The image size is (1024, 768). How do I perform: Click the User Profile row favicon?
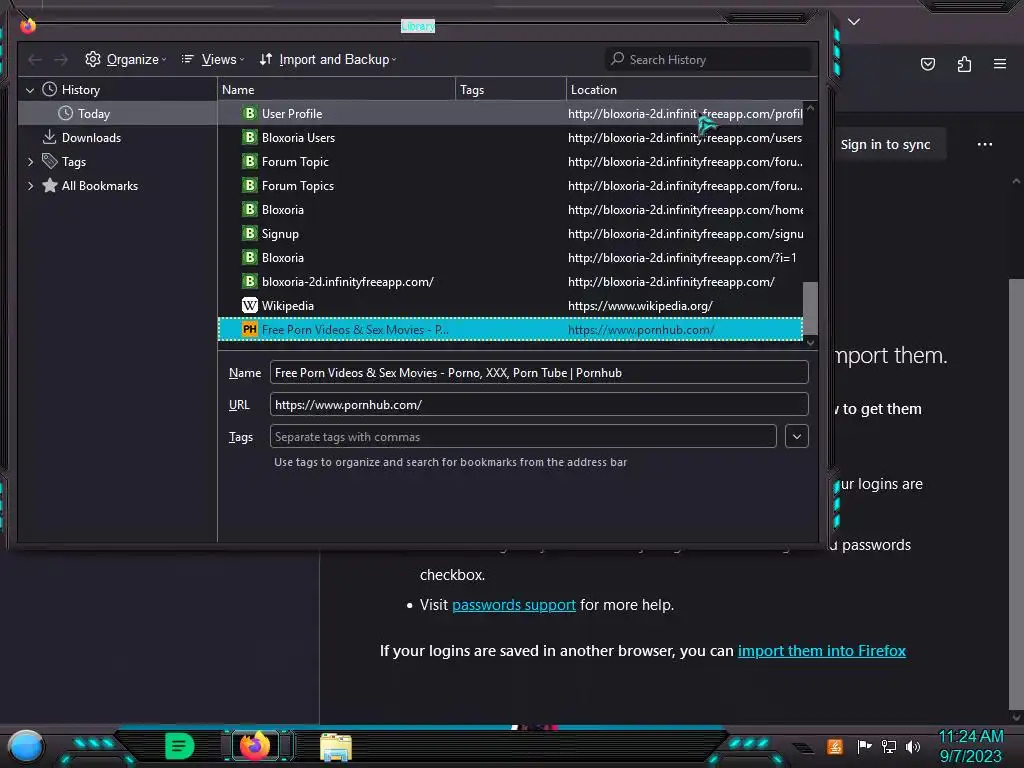[x=249, y=114]
